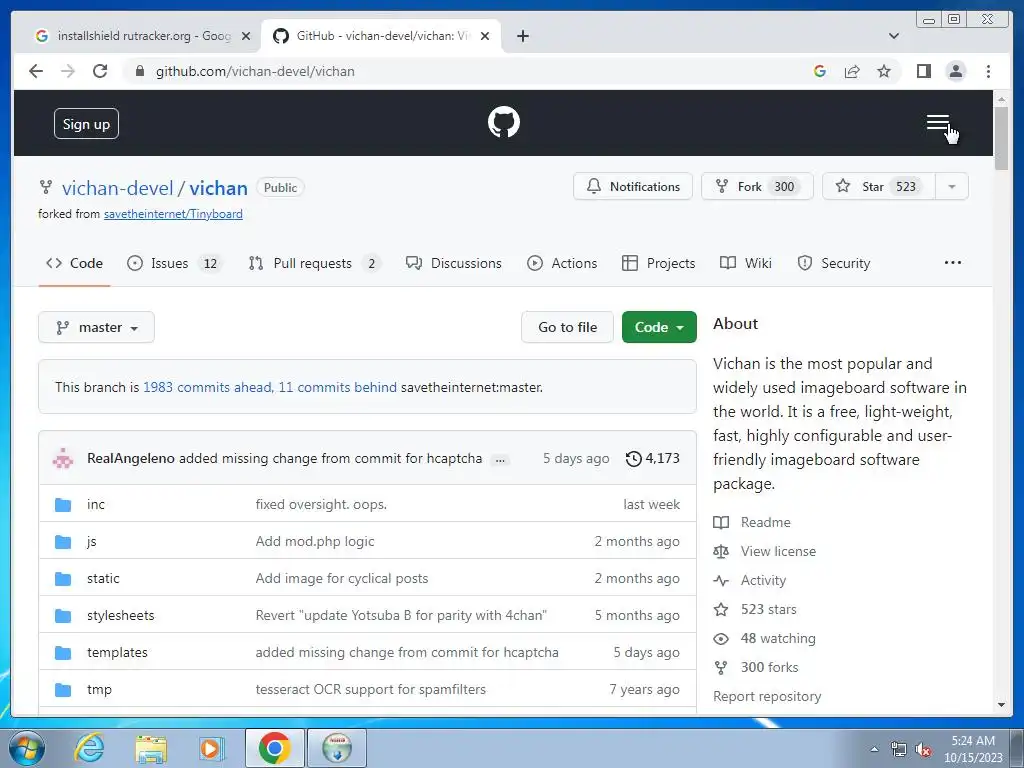Open vichan-devel owner link

tap(118, 188)
